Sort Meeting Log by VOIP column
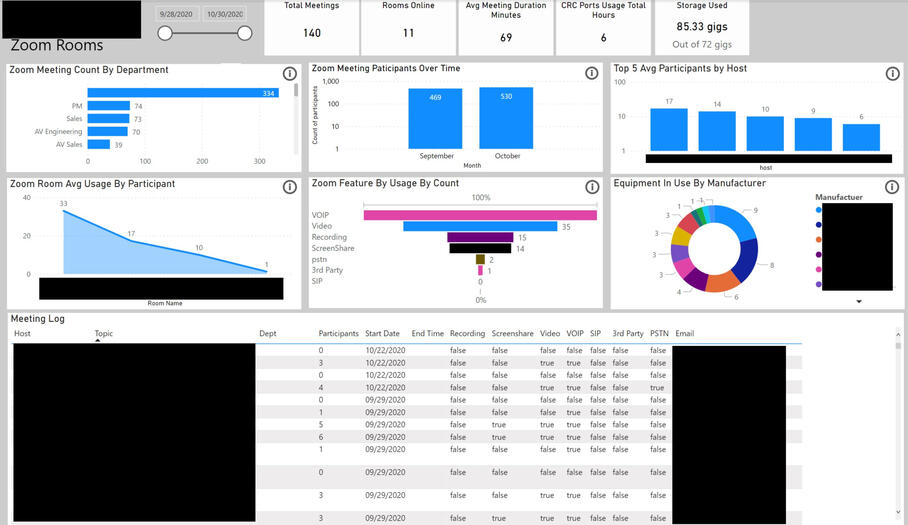This screenshot has height=525, width=908. (x=575, y=333)
